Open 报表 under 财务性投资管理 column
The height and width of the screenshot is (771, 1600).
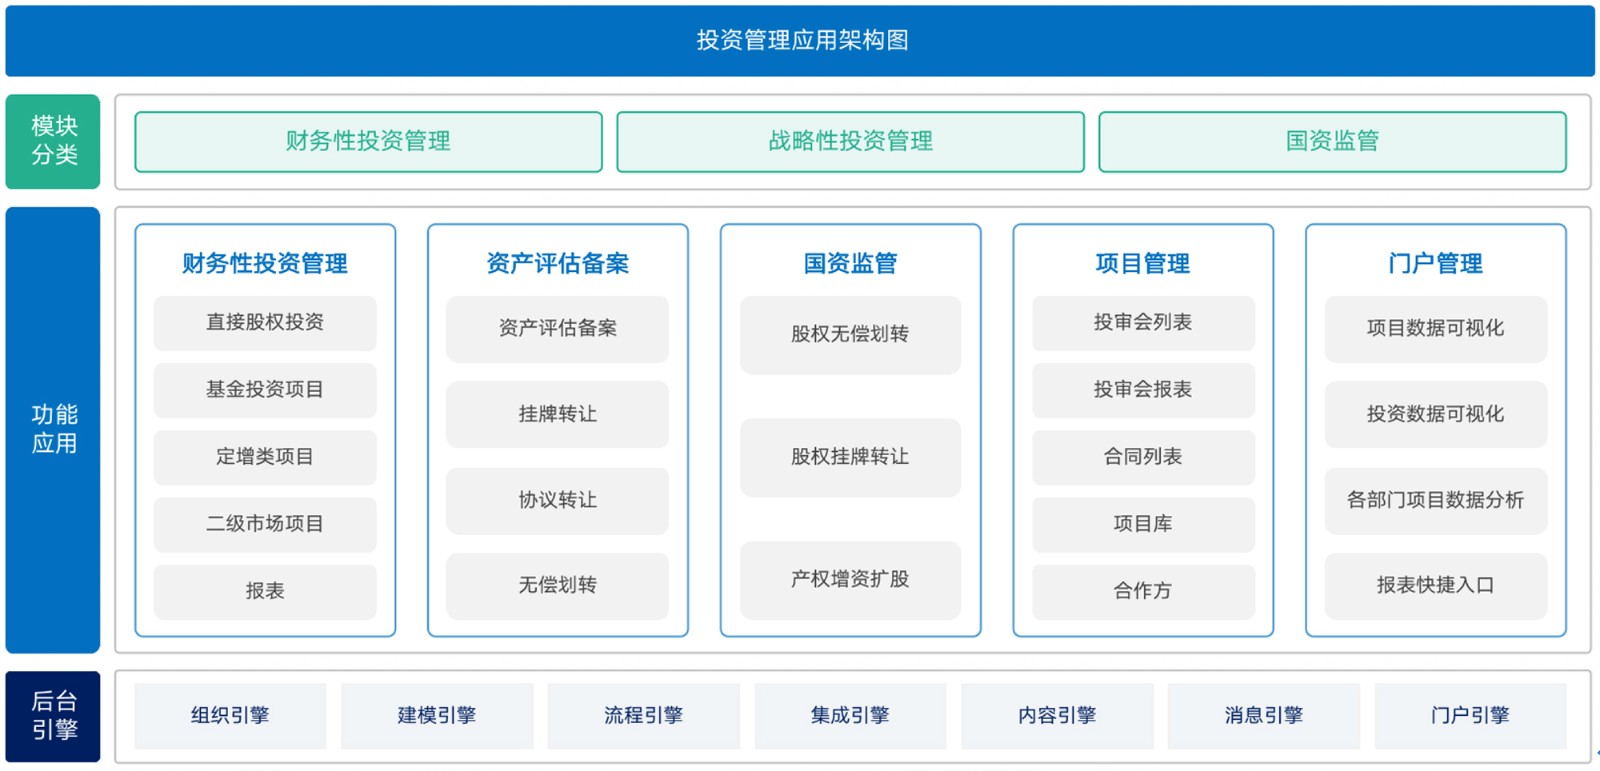coord(265,591)
